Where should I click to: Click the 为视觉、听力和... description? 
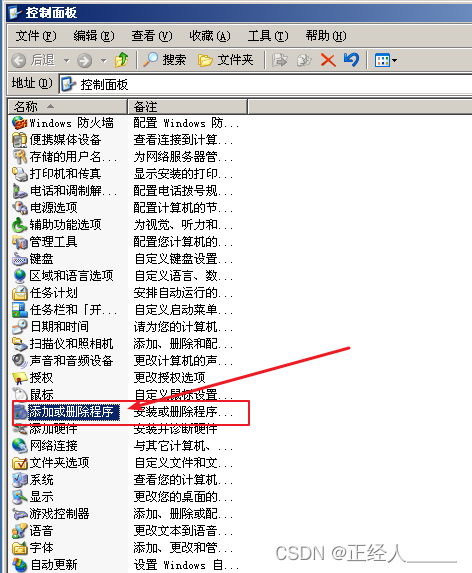(x=183, y=225)
